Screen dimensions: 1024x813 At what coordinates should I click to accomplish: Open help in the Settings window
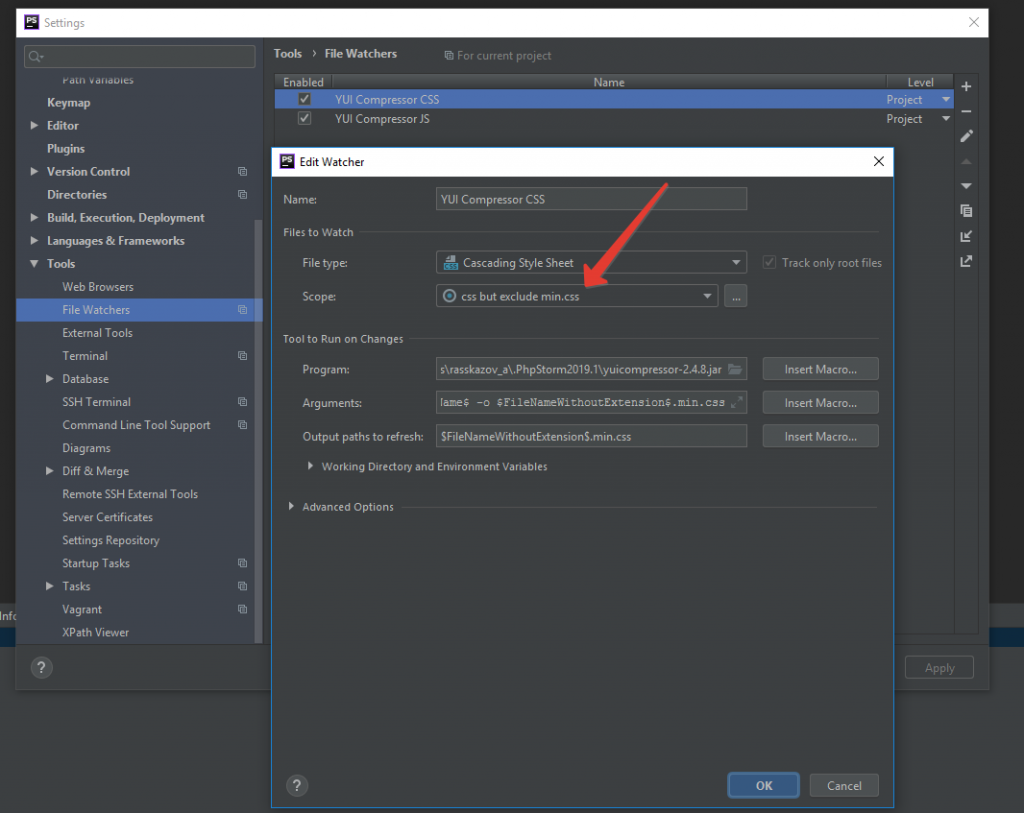41,667
